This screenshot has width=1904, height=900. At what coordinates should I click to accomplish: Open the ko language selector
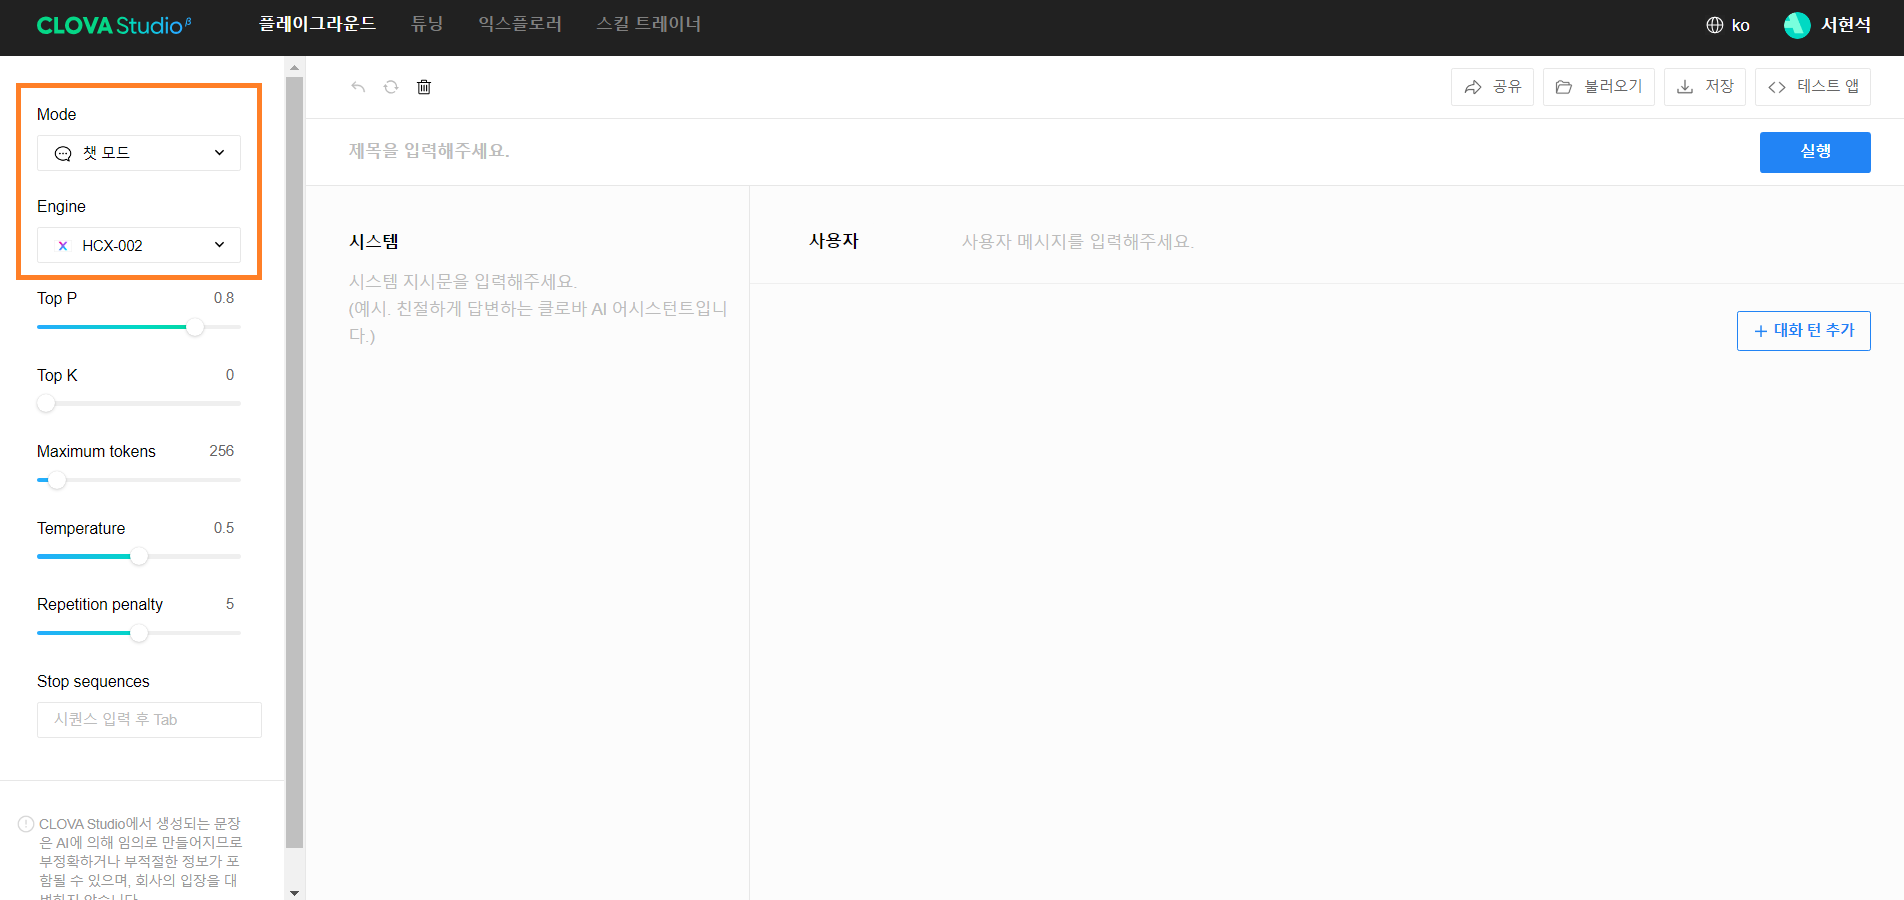(1728, 25)
